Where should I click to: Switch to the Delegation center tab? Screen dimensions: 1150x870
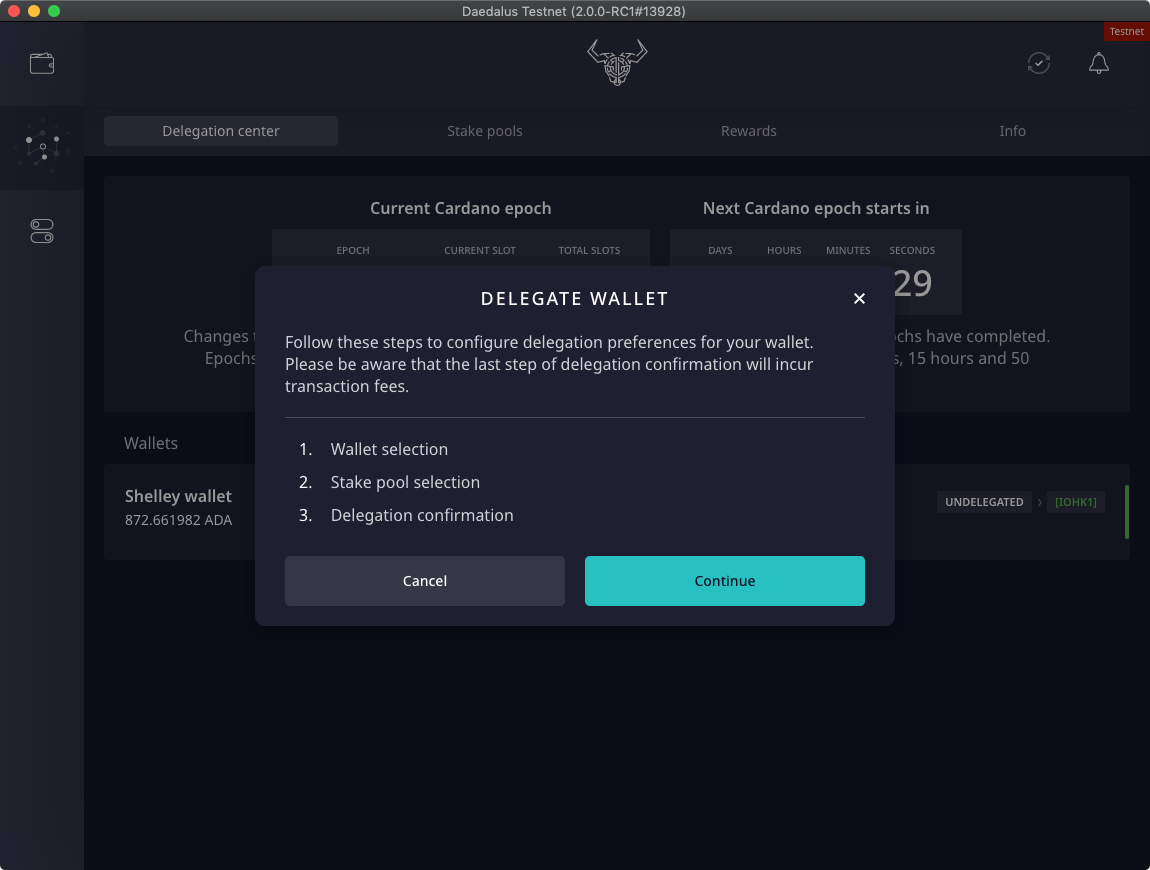pyautogui.click(x=221, y=131)
